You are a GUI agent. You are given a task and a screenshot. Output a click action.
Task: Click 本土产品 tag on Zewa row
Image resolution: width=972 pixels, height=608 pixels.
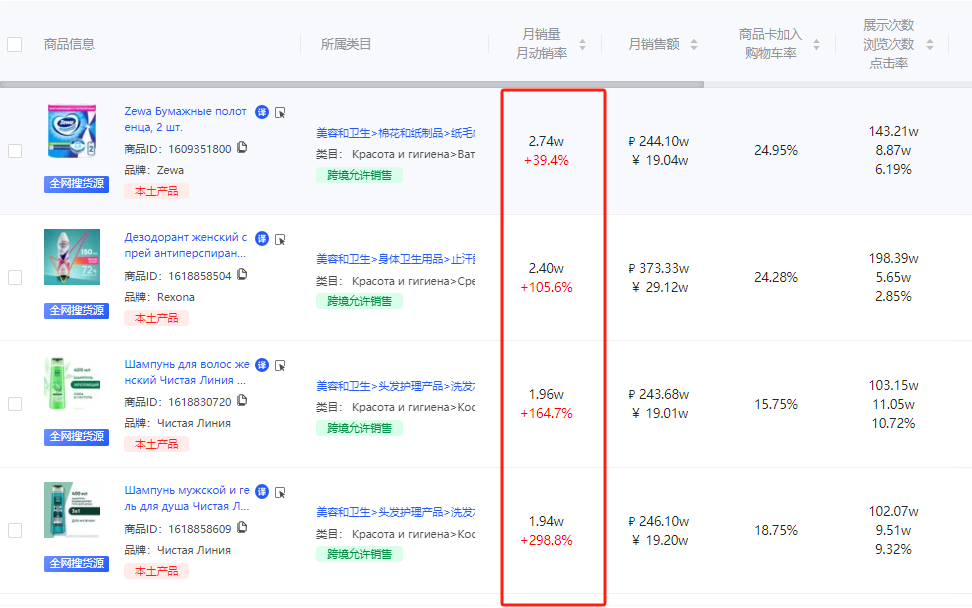point(156,192)
